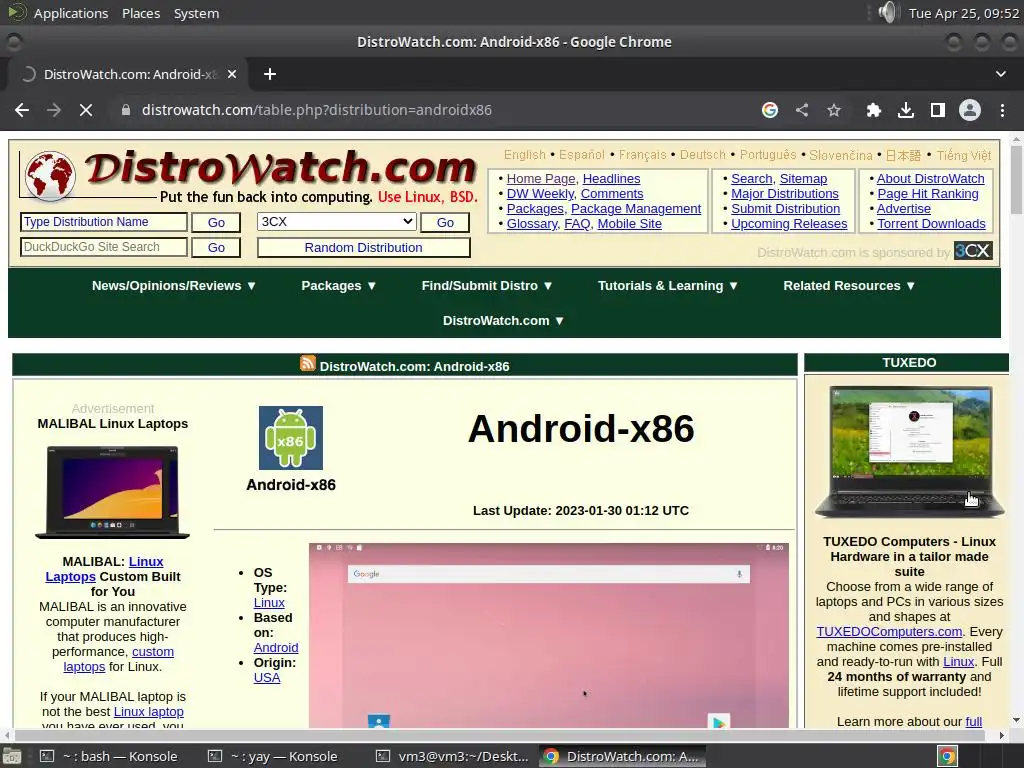Click the Android-x86 screenshot image
This screenshot has width=1024, height=768.
[549, 635]
